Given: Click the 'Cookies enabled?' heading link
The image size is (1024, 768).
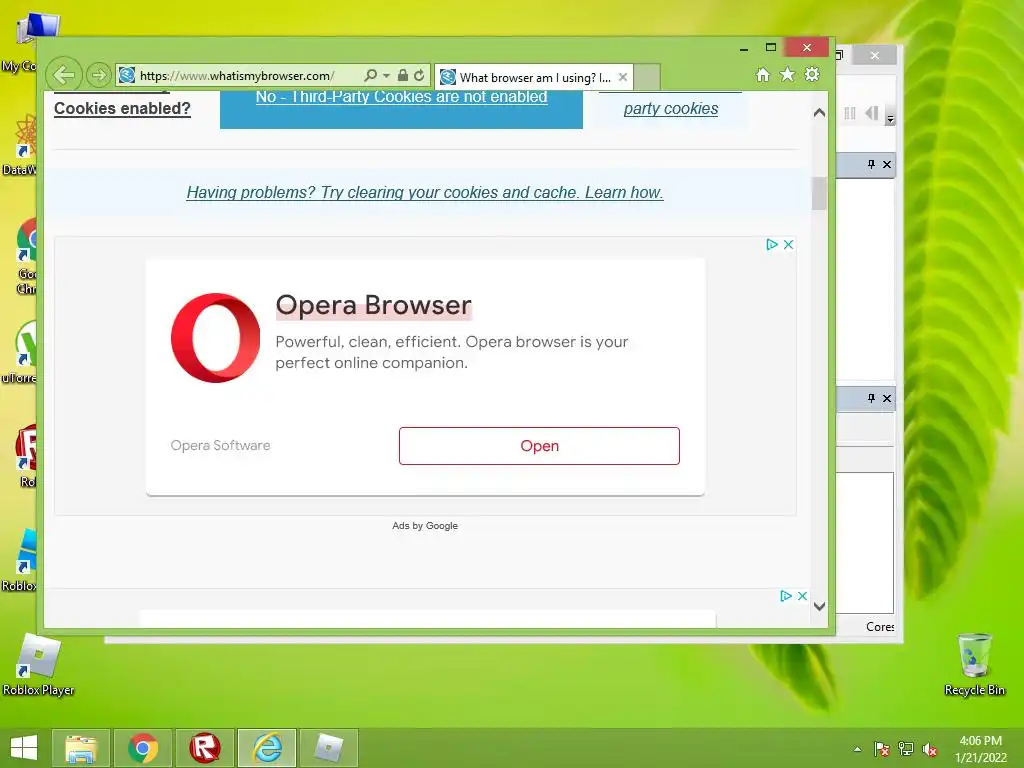Looking at the screenshot, I should (x=122, y=108).
